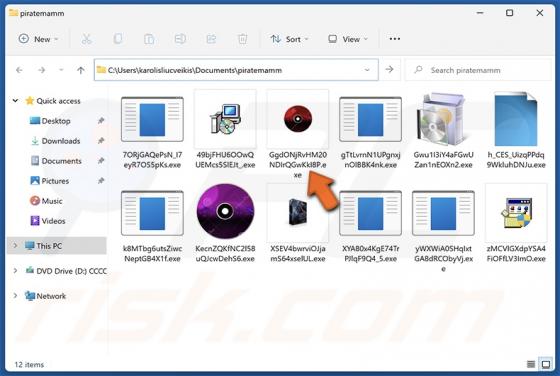Screen dimensions: 560x376
Task: Minimize the piratemamm window
Action: click(480, 13)
